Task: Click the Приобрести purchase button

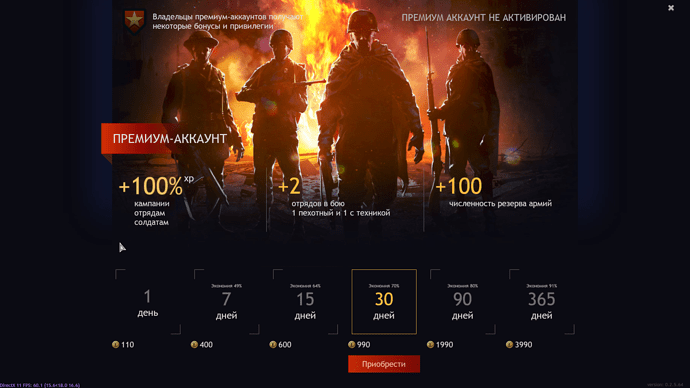Action: pos(384,364)
